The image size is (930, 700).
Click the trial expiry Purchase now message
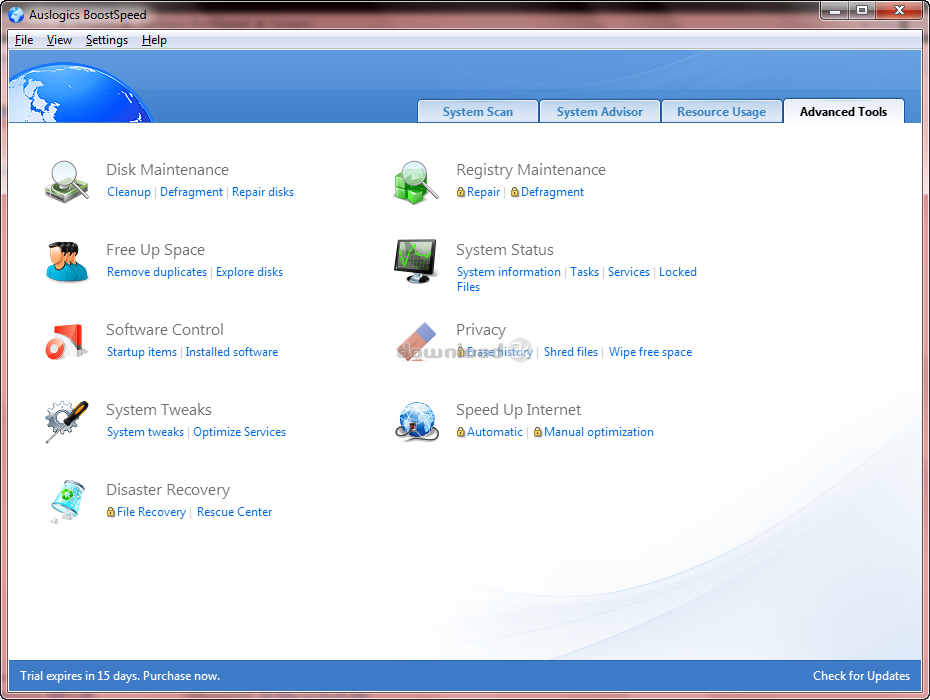[120, 676]
